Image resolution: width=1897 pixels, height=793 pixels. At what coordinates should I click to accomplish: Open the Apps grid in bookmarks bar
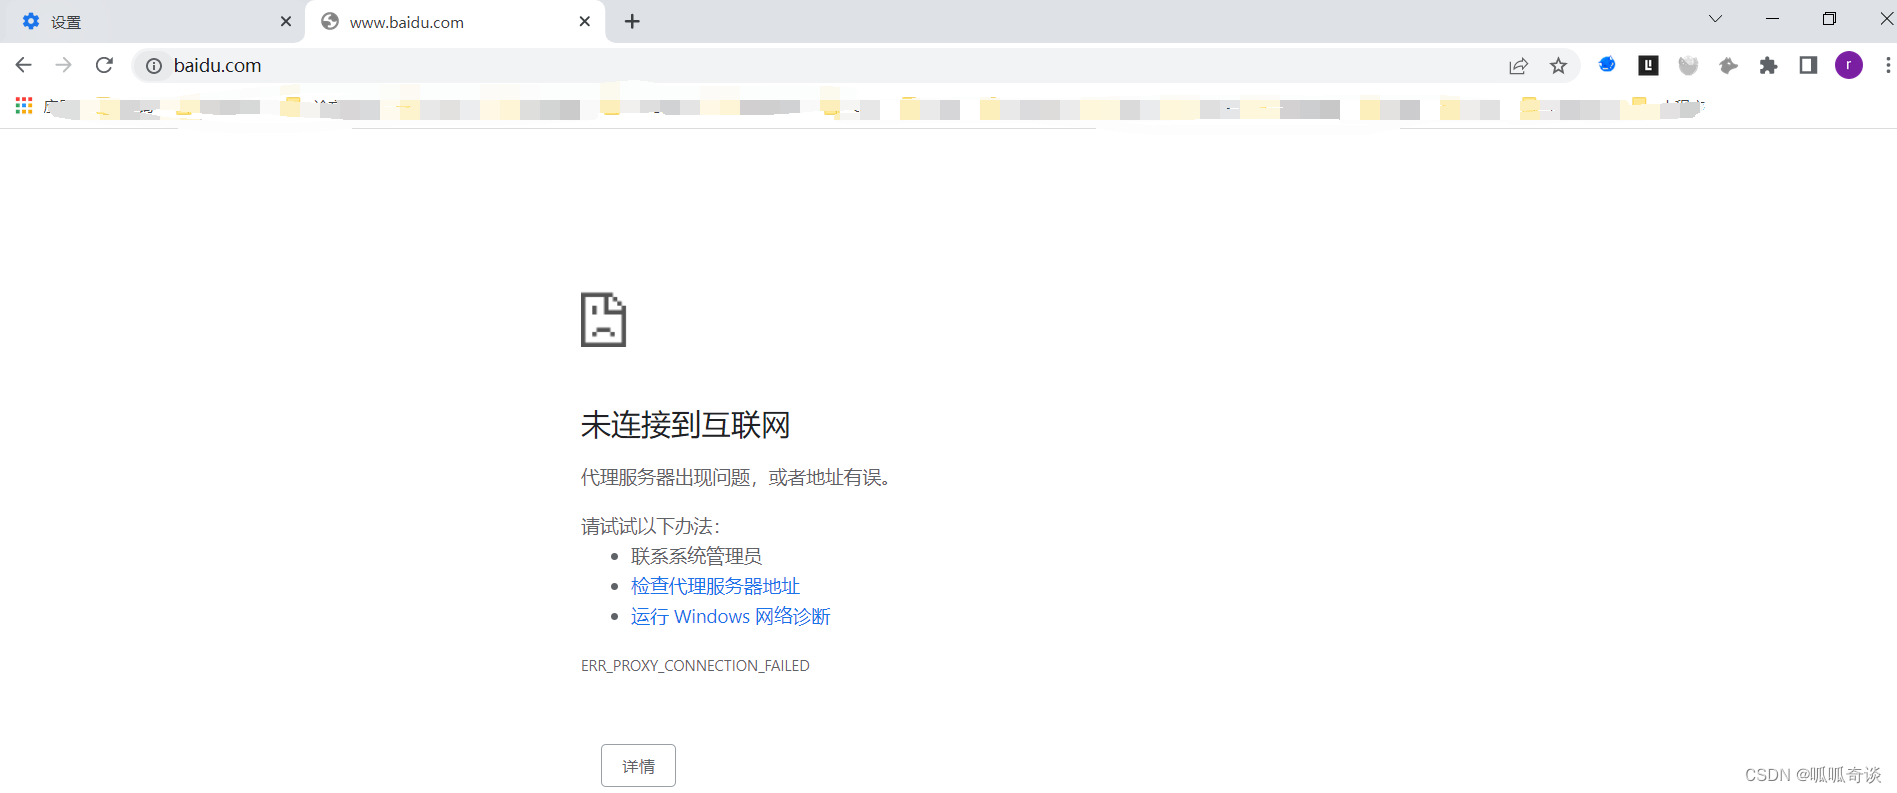(24, 105)
